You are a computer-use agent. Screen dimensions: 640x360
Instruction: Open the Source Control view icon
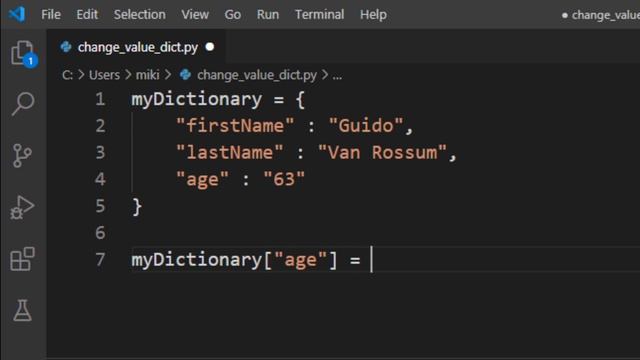click(22, 156)
